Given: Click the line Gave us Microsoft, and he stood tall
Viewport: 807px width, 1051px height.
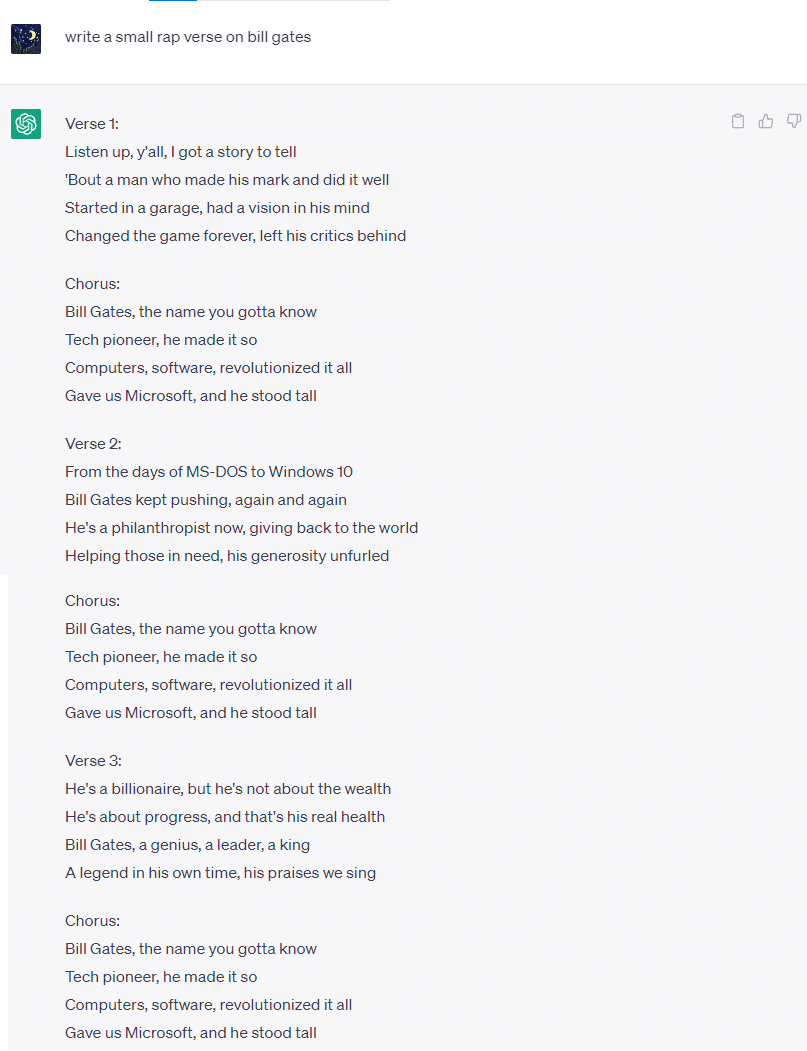Looking at the screenshot, I should [x=191, y=395].
